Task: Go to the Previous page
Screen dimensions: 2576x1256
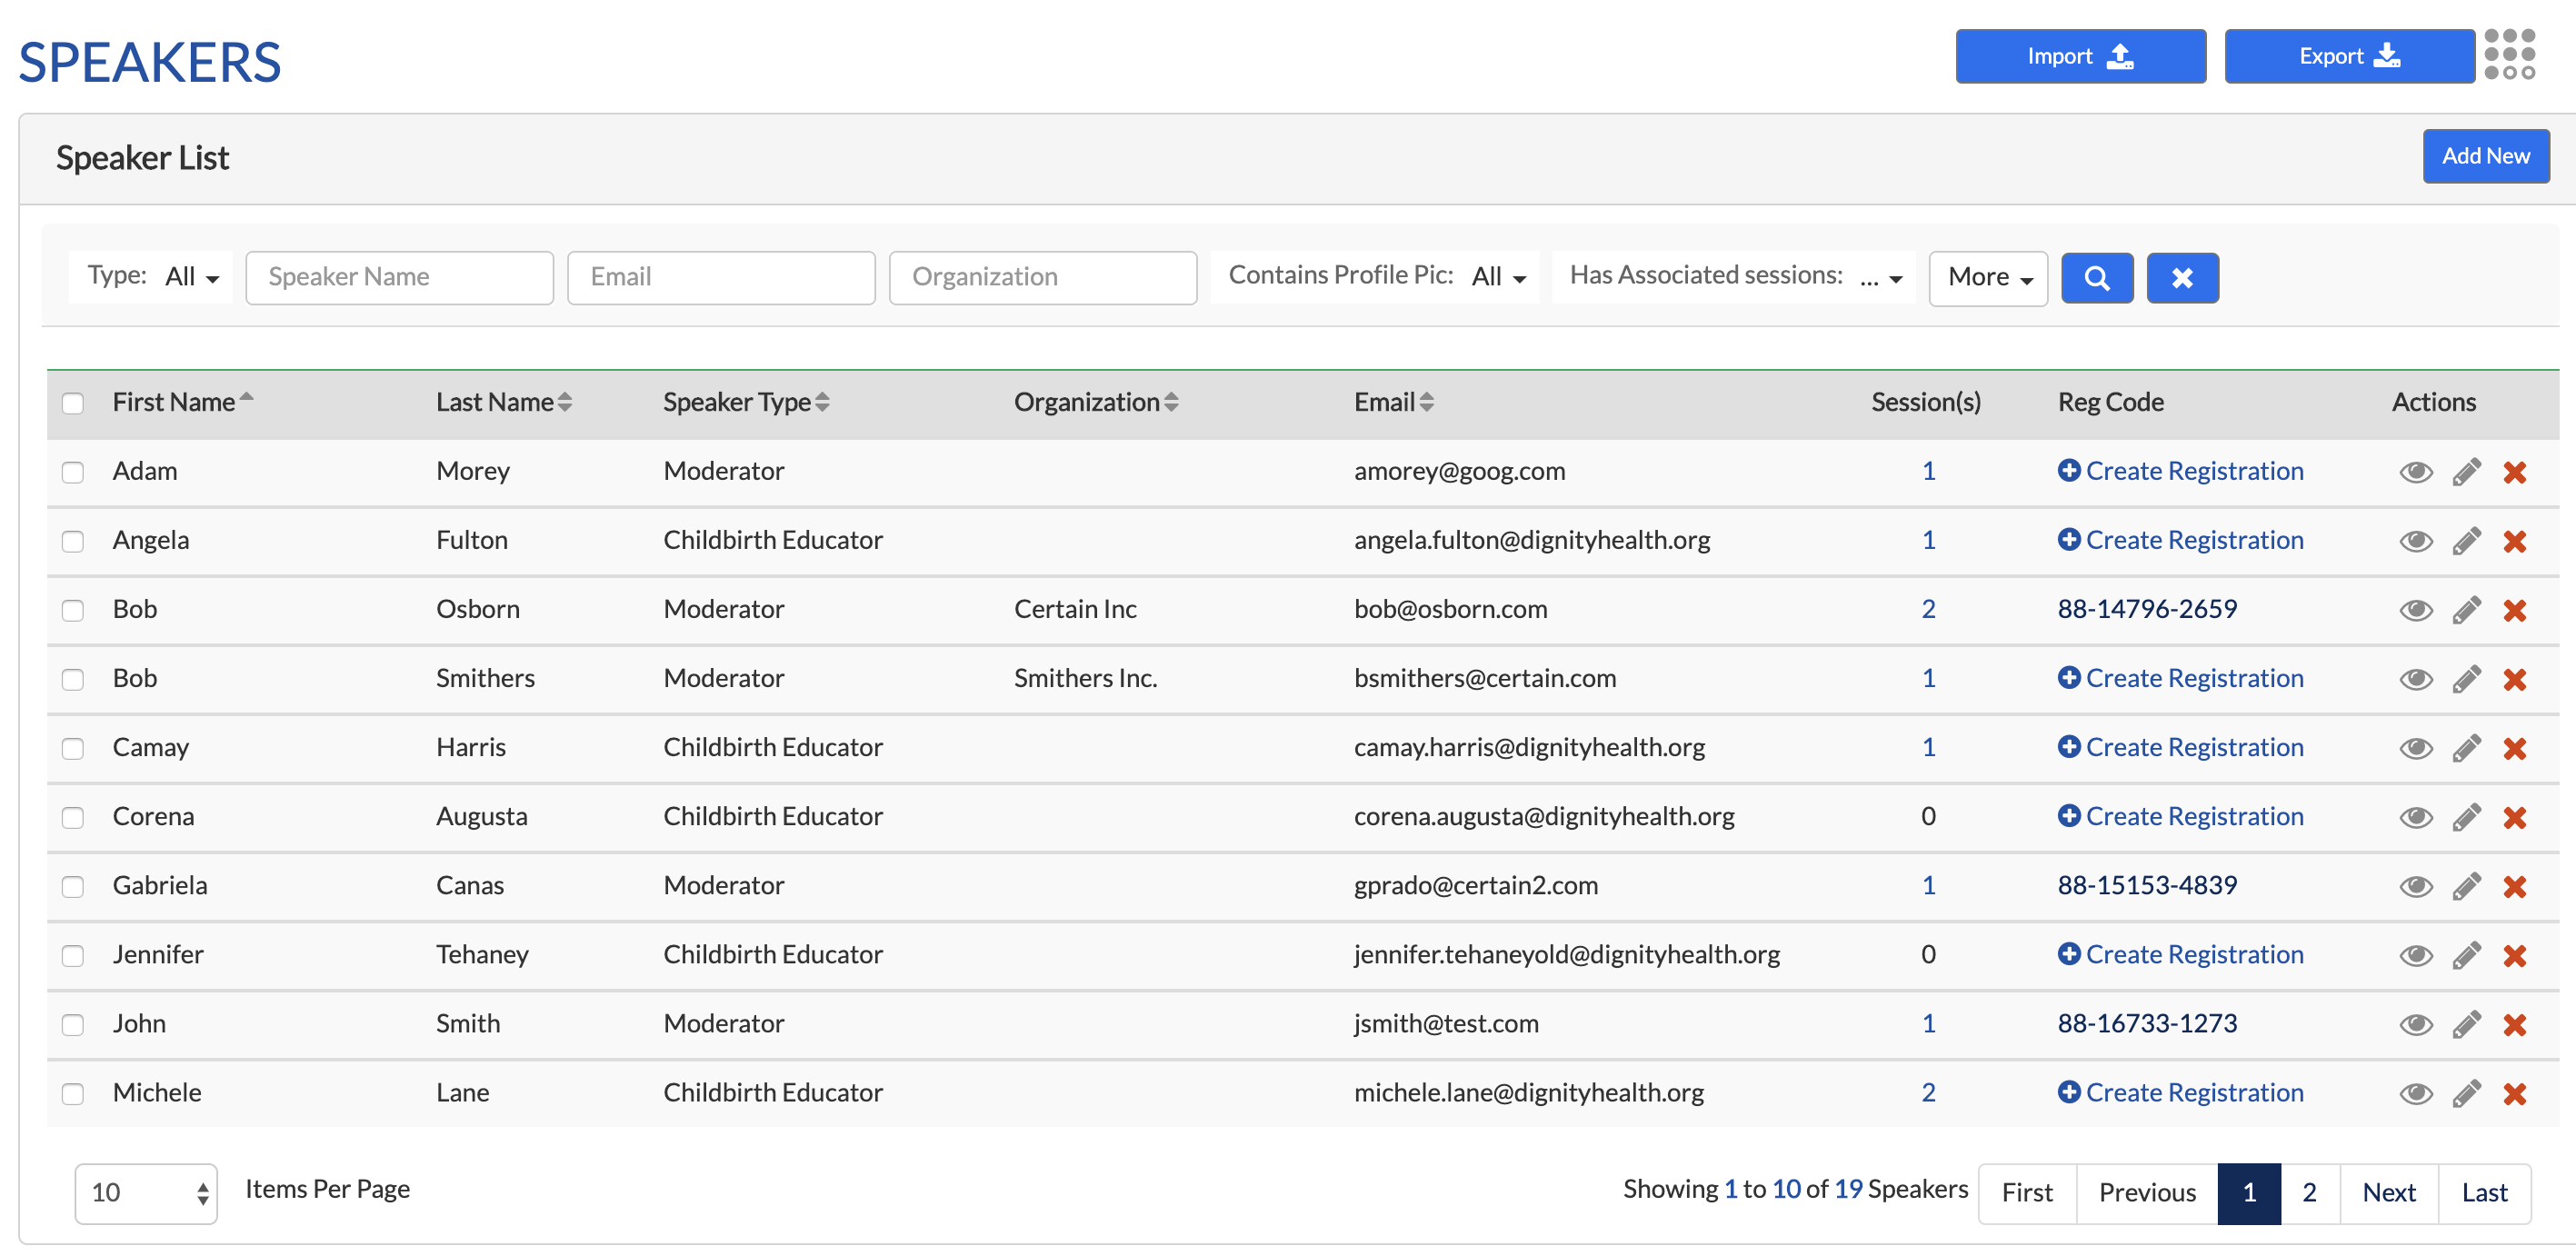Action: tap(2147, 1192)
